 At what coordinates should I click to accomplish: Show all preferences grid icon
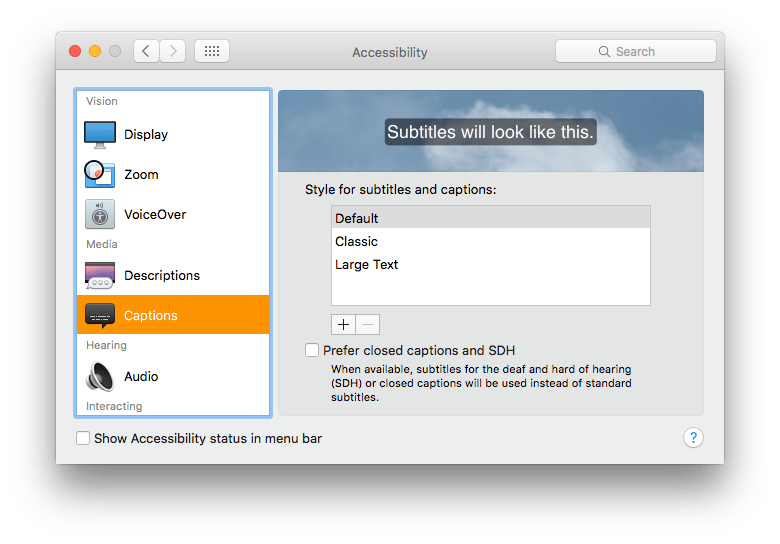pyautogui.click(x=212, y=51)
